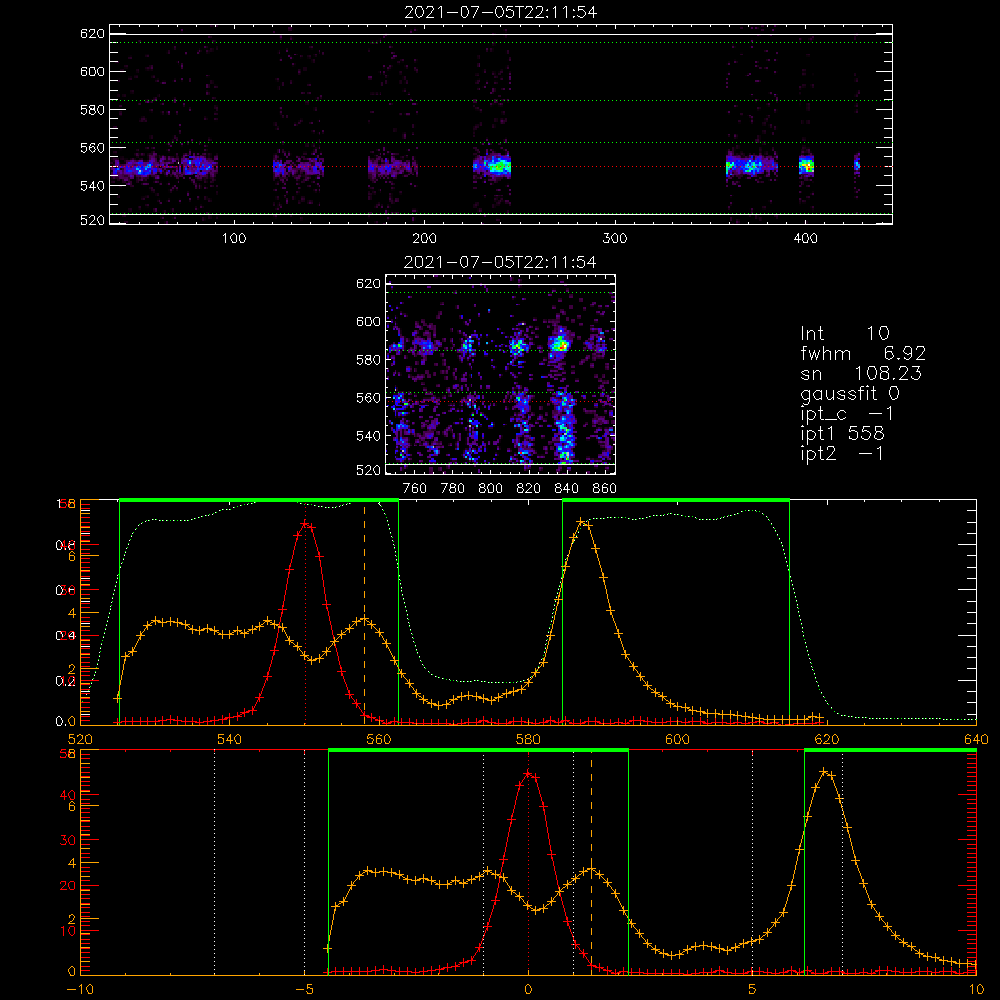Click the x-axis label 860 of middle image
Screen dimensions: 1000x1000
(x=605, y=489)
